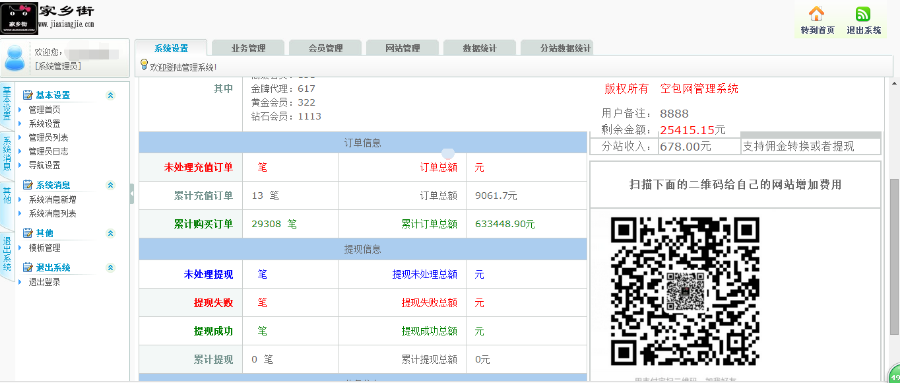Click the large QR code image

click(x=685, y=291)
